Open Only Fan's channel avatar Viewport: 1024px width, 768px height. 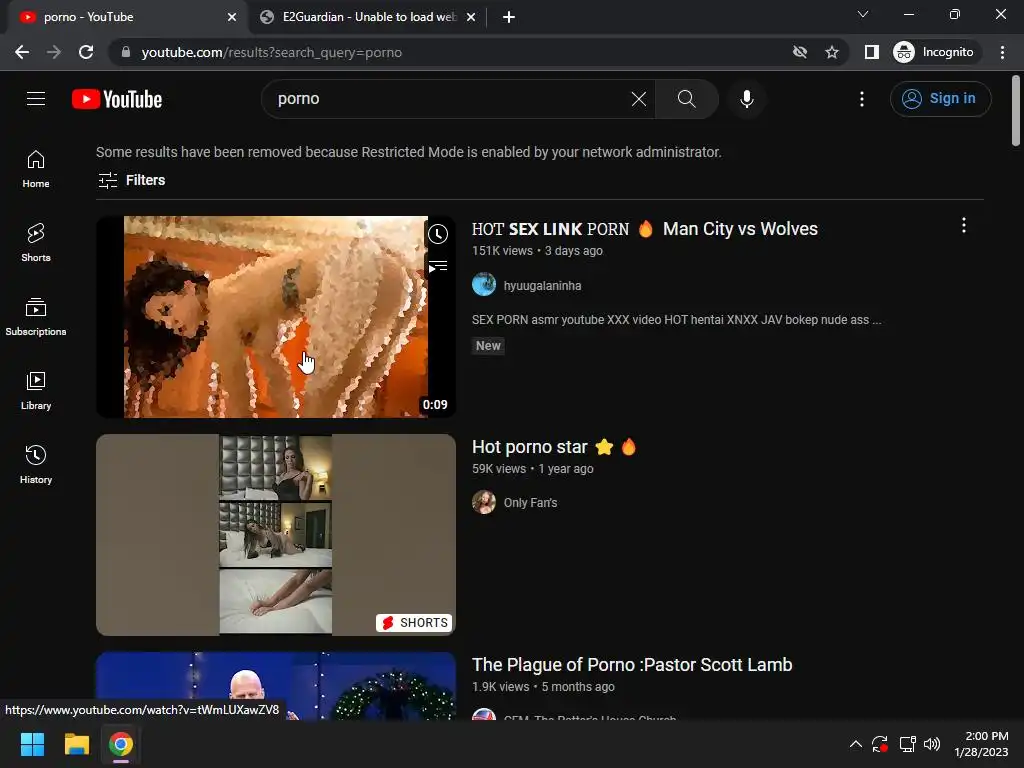click(x=484, y=502)
